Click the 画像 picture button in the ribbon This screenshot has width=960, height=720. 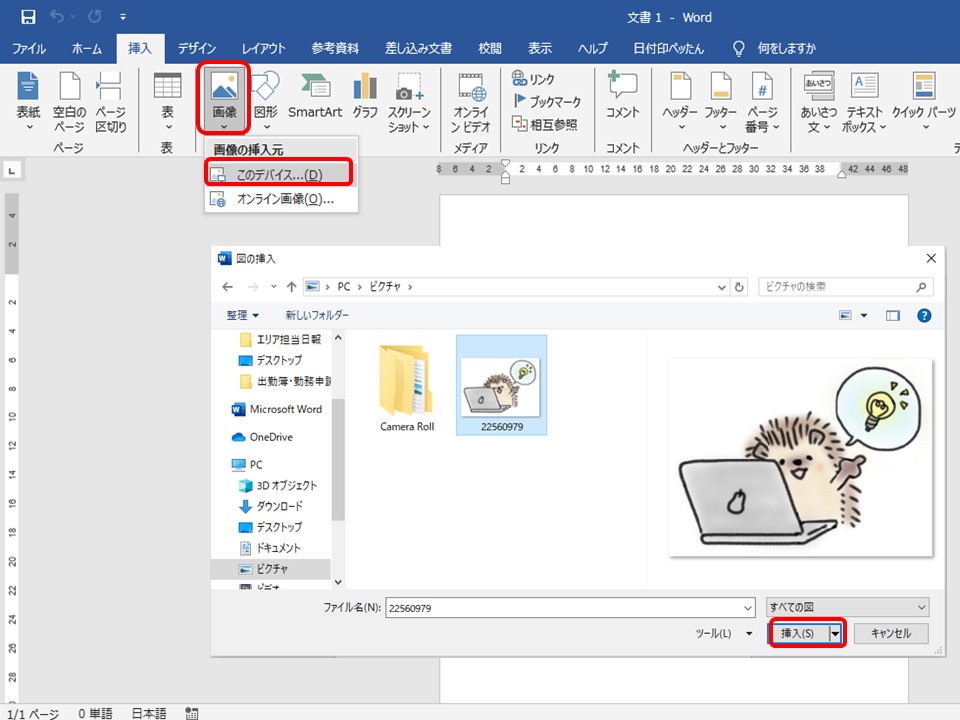[x=224, y=98]
